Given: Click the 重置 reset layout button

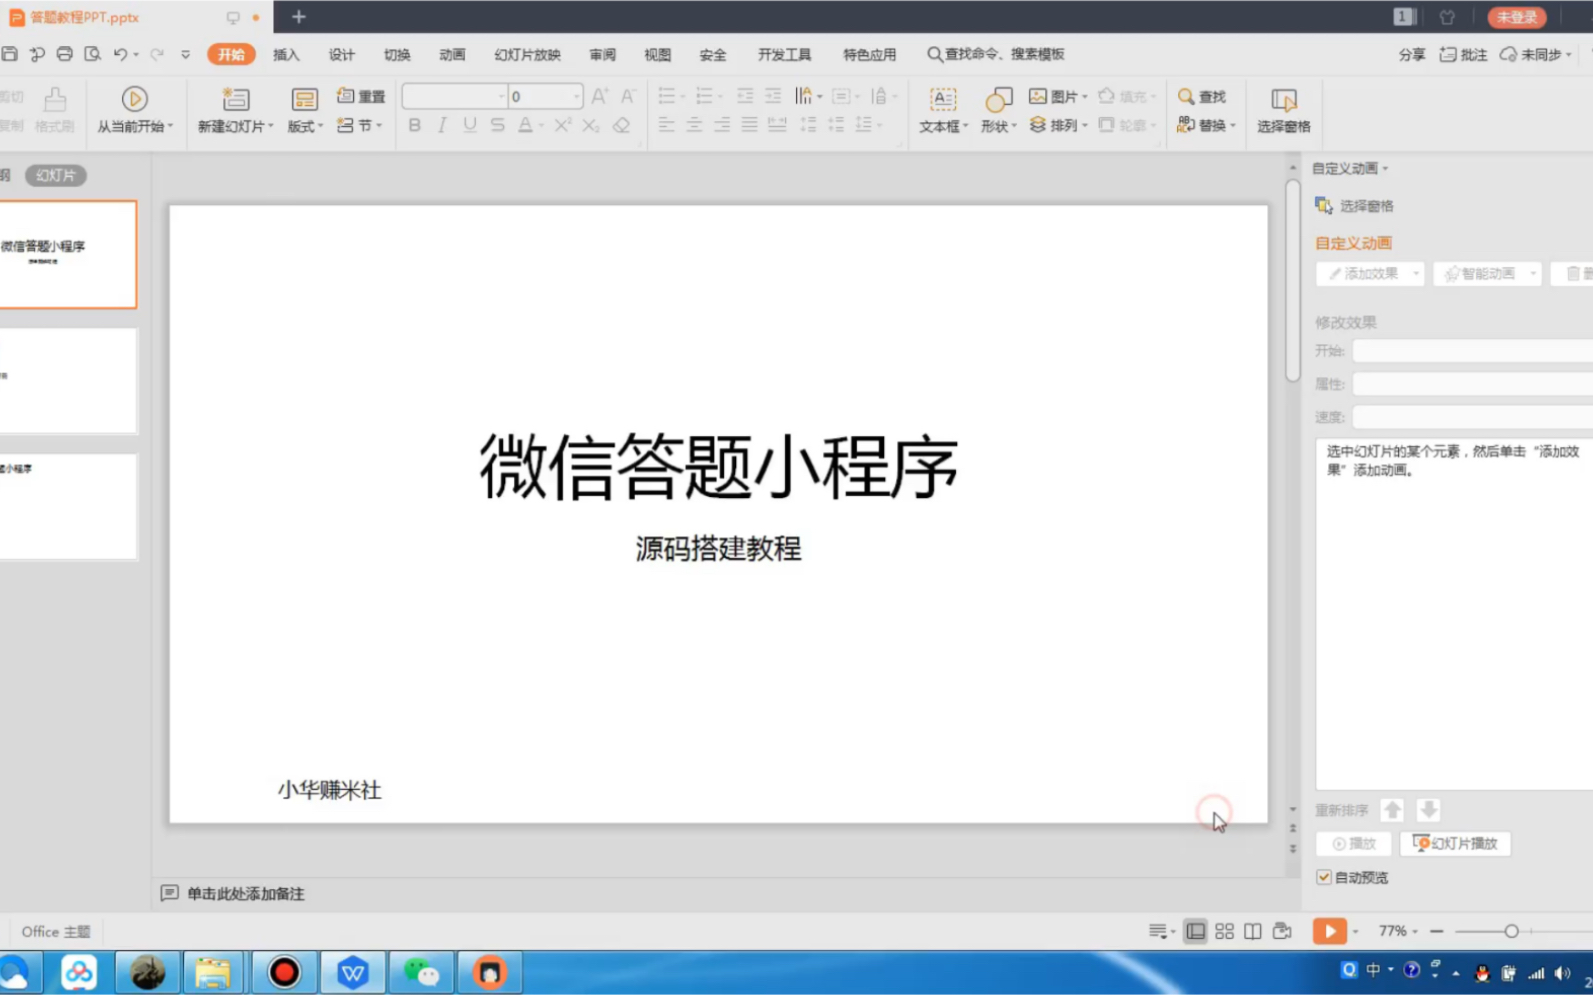Looking at the screenshot, I should click(361, 96).
